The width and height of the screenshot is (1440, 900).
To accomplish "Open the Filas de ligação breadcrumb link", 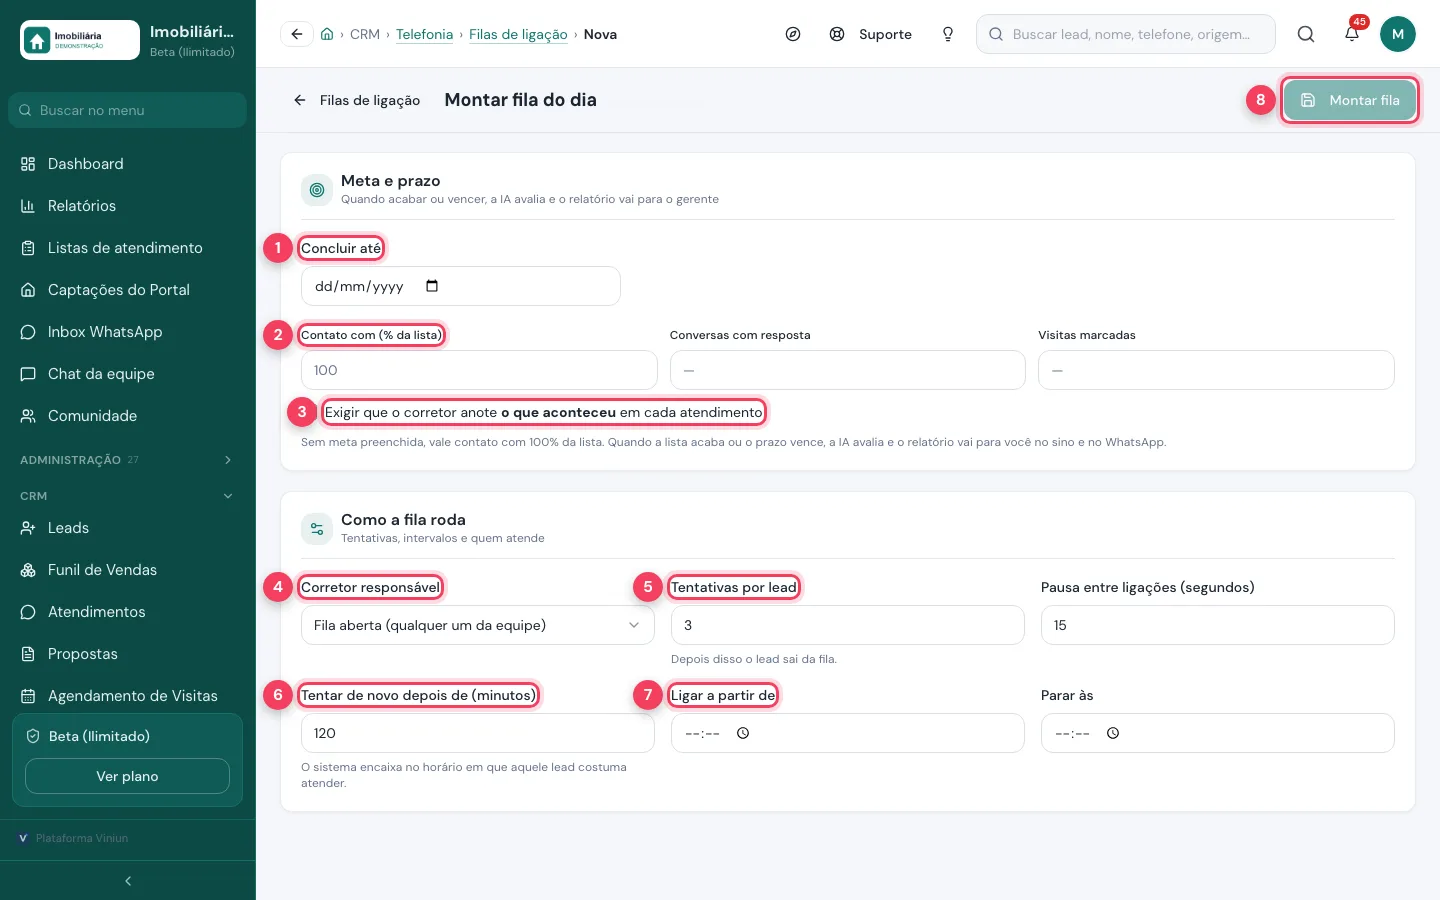I will [518, 34].
